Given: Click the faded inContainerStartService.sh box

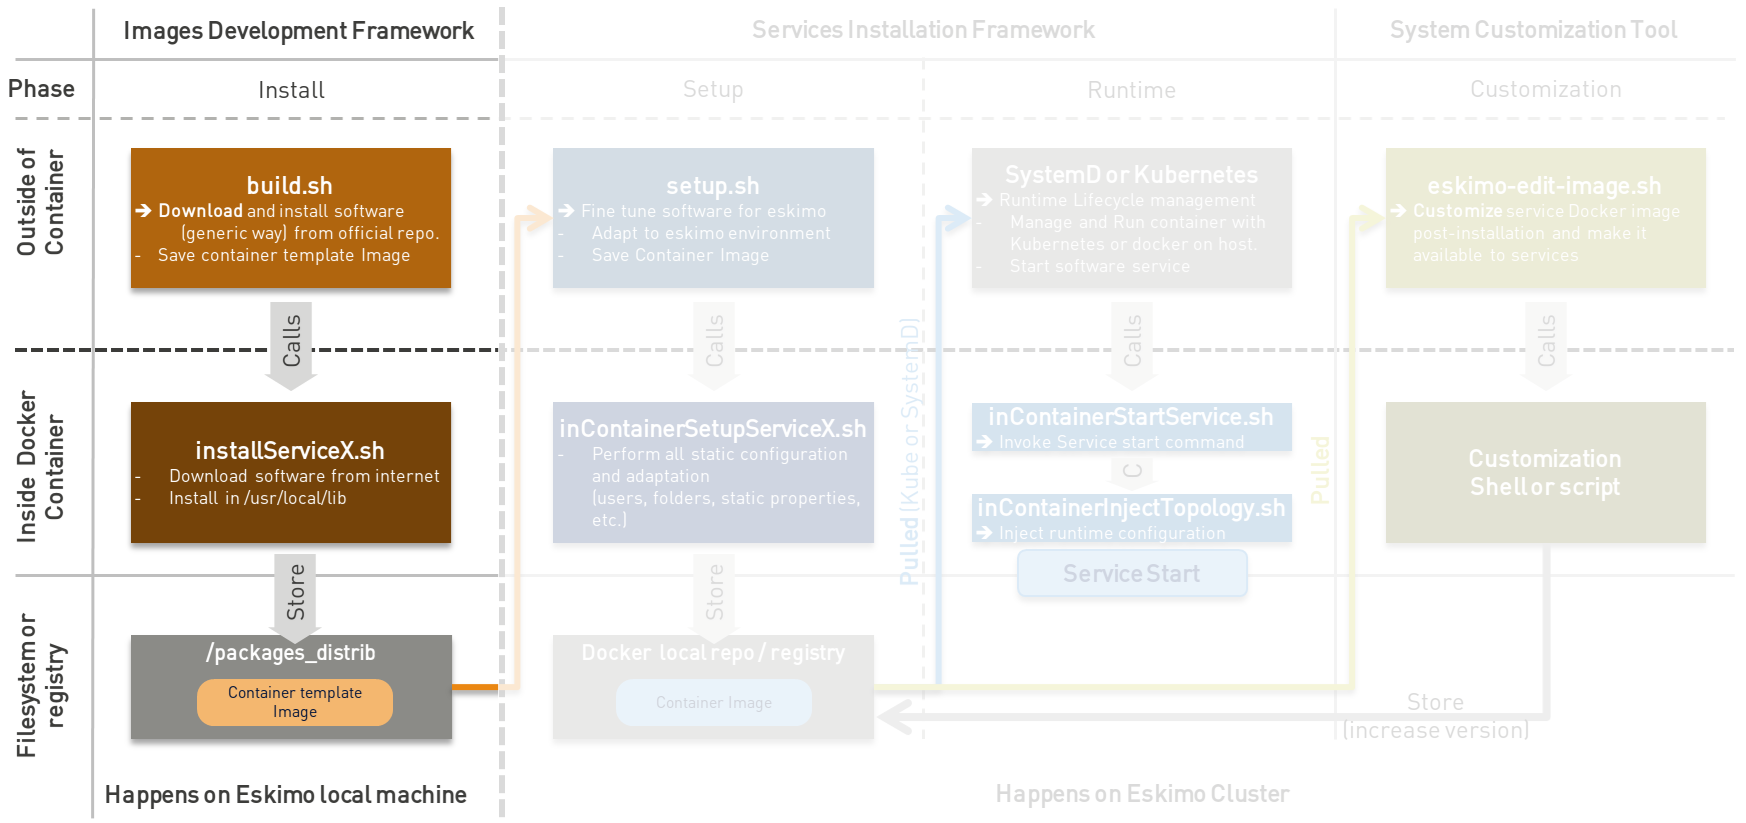Looking at the screenshot, I should pyautogui.click(x=1132, y=427).
